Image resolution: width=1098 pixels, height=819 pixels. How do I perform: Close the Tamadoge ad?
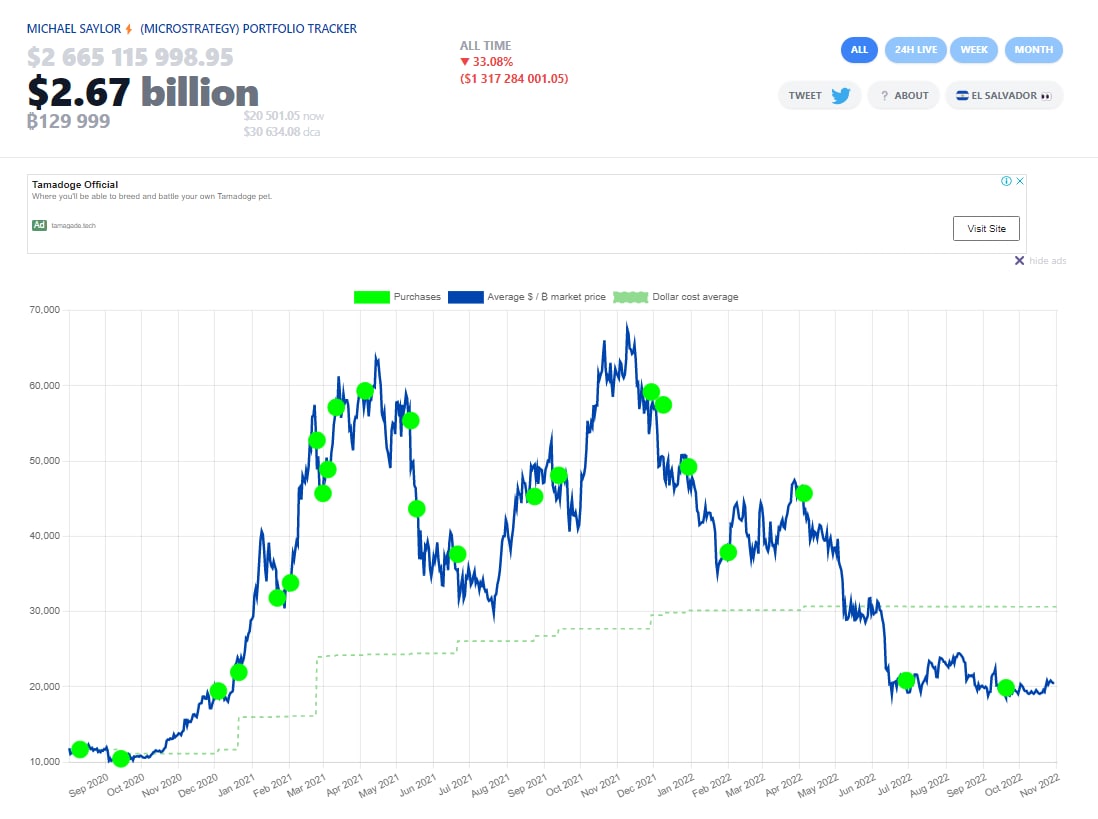click(x=1020, y=181)
